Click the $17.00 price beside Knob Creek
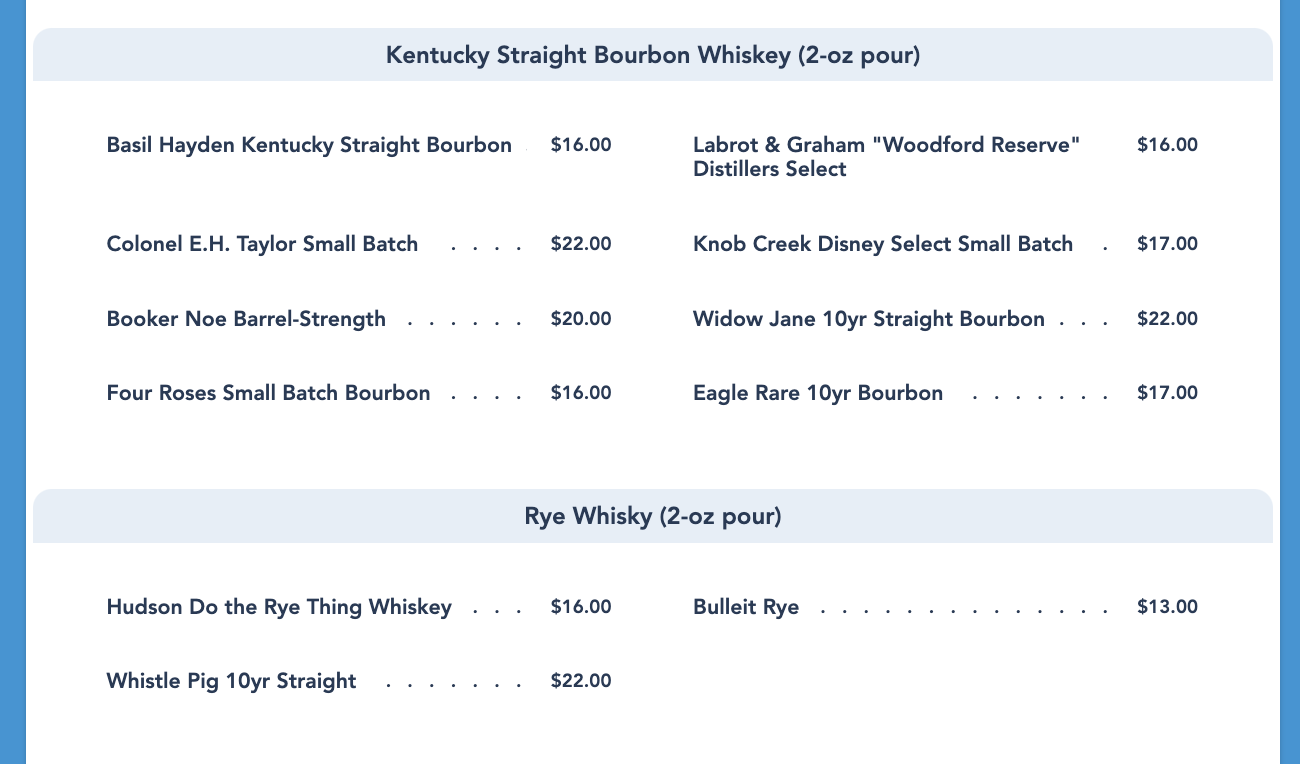1300x764 pixels. (x=1167, y=244)
